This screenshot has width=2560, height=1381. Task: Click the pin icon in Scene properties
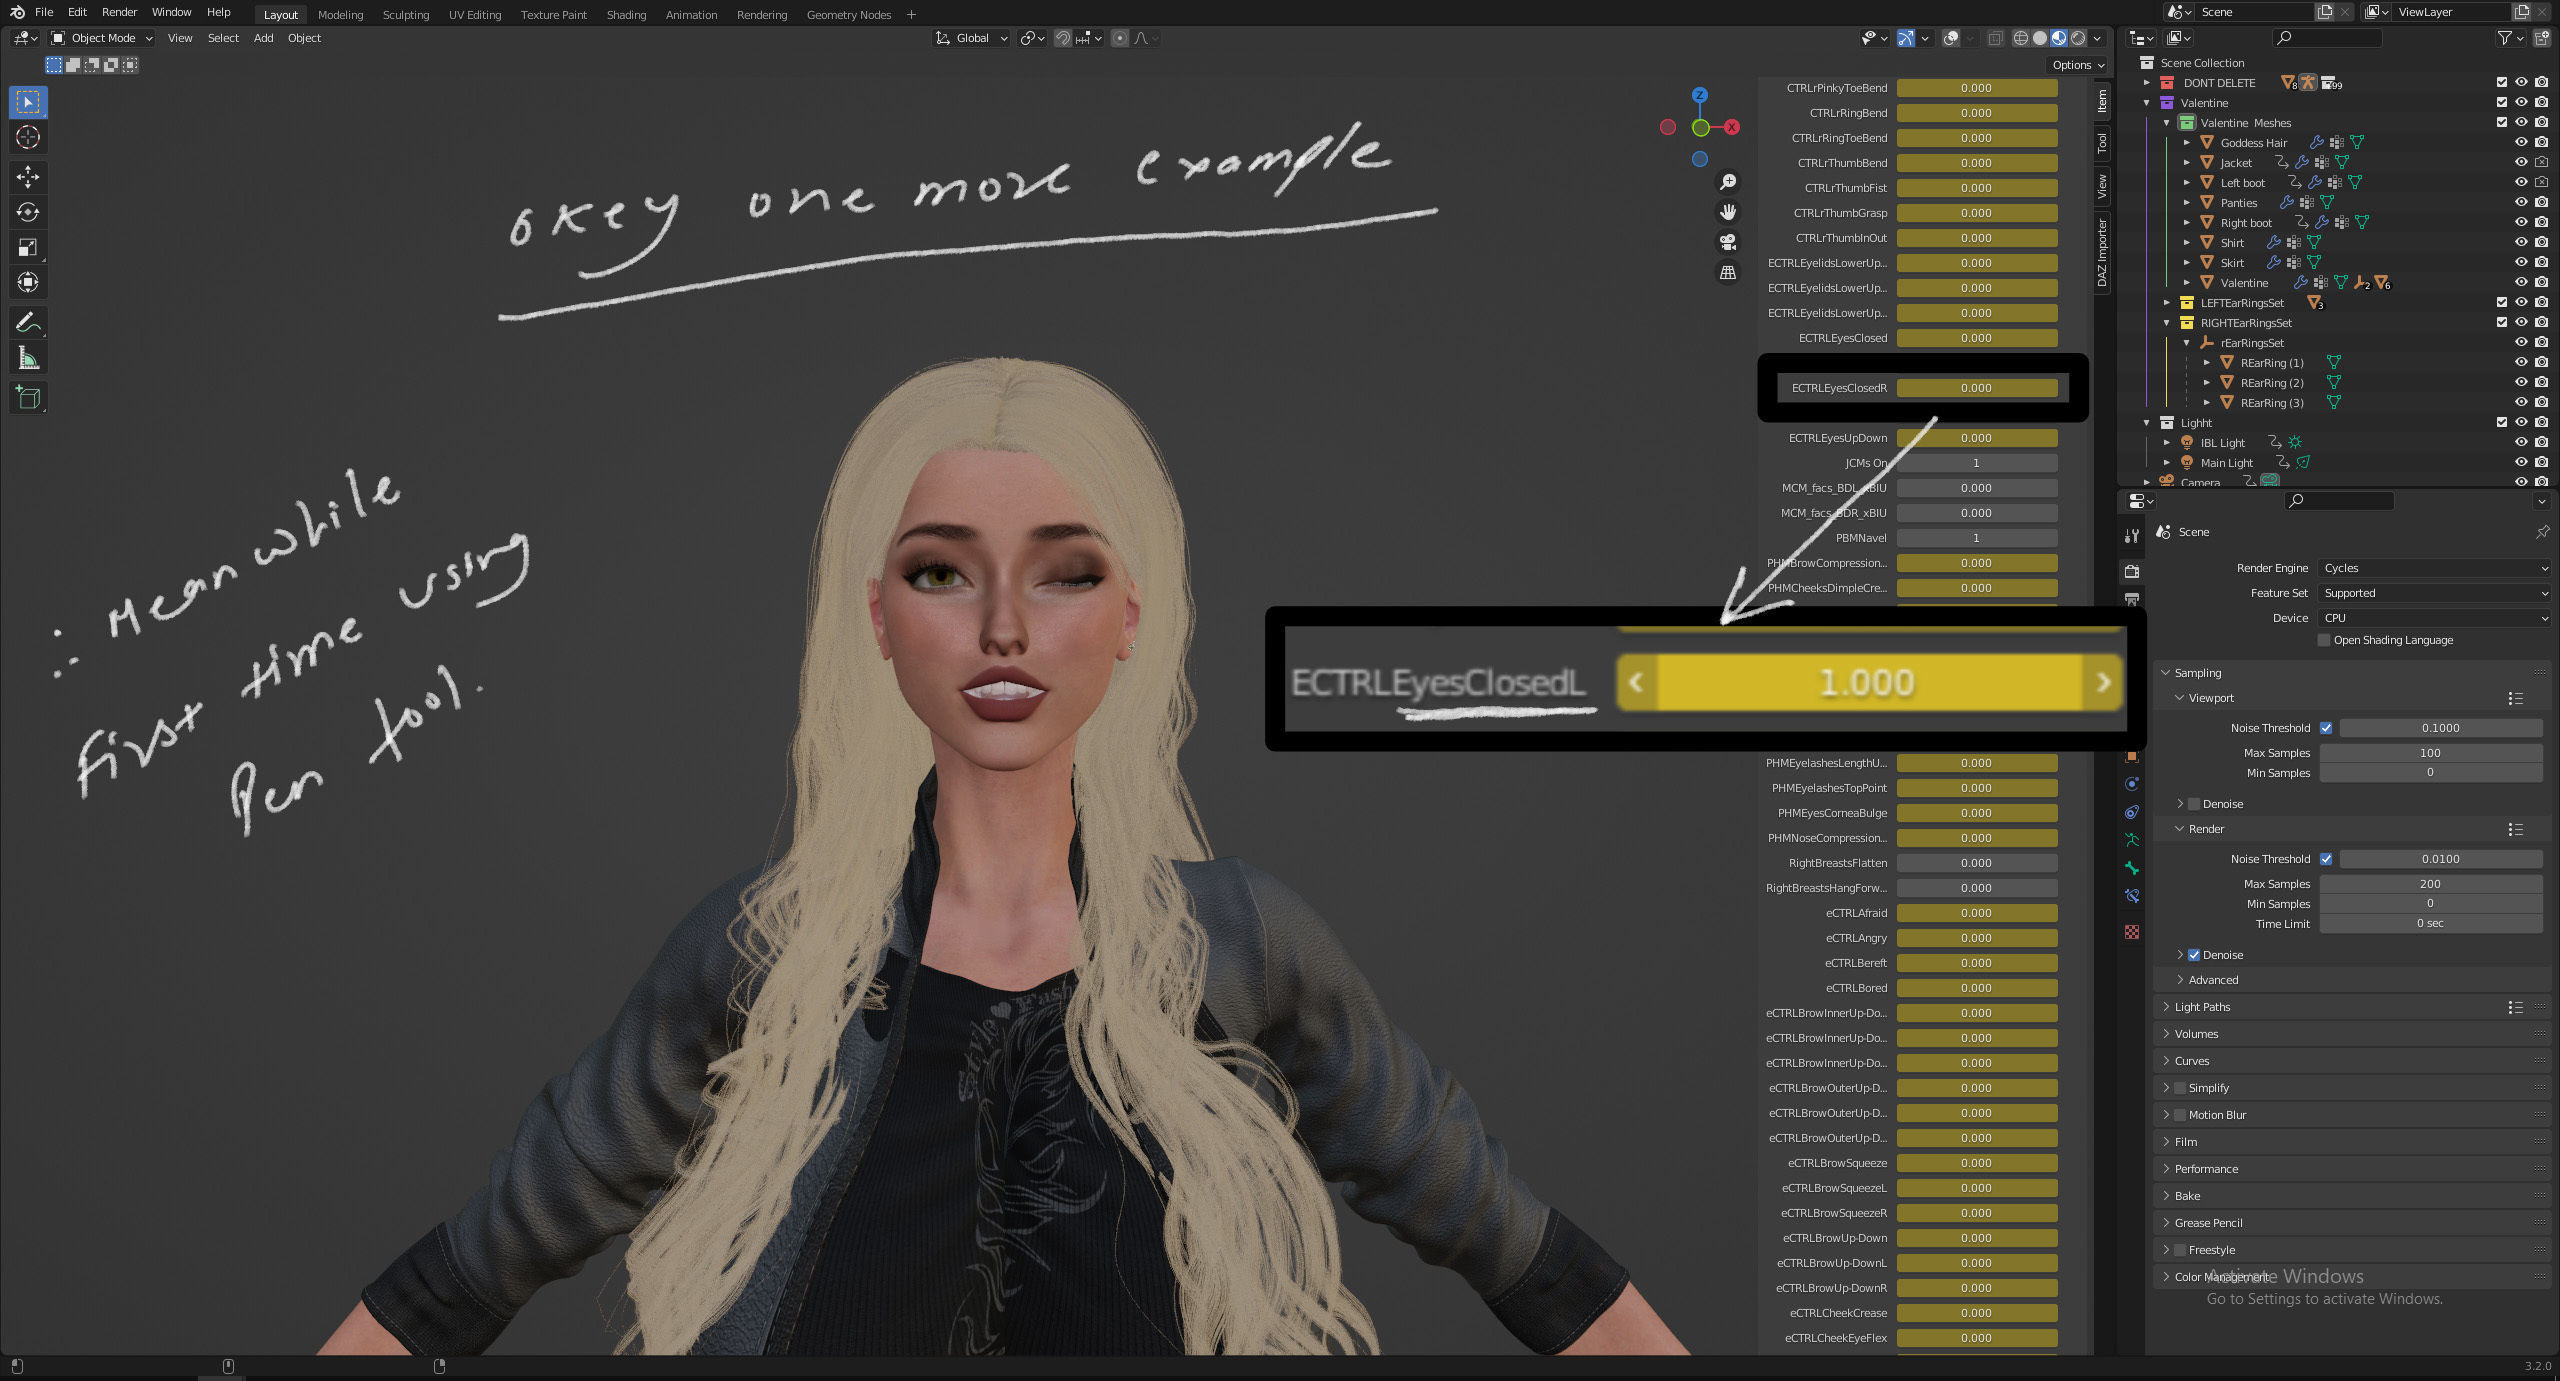tap(2542, 532)
